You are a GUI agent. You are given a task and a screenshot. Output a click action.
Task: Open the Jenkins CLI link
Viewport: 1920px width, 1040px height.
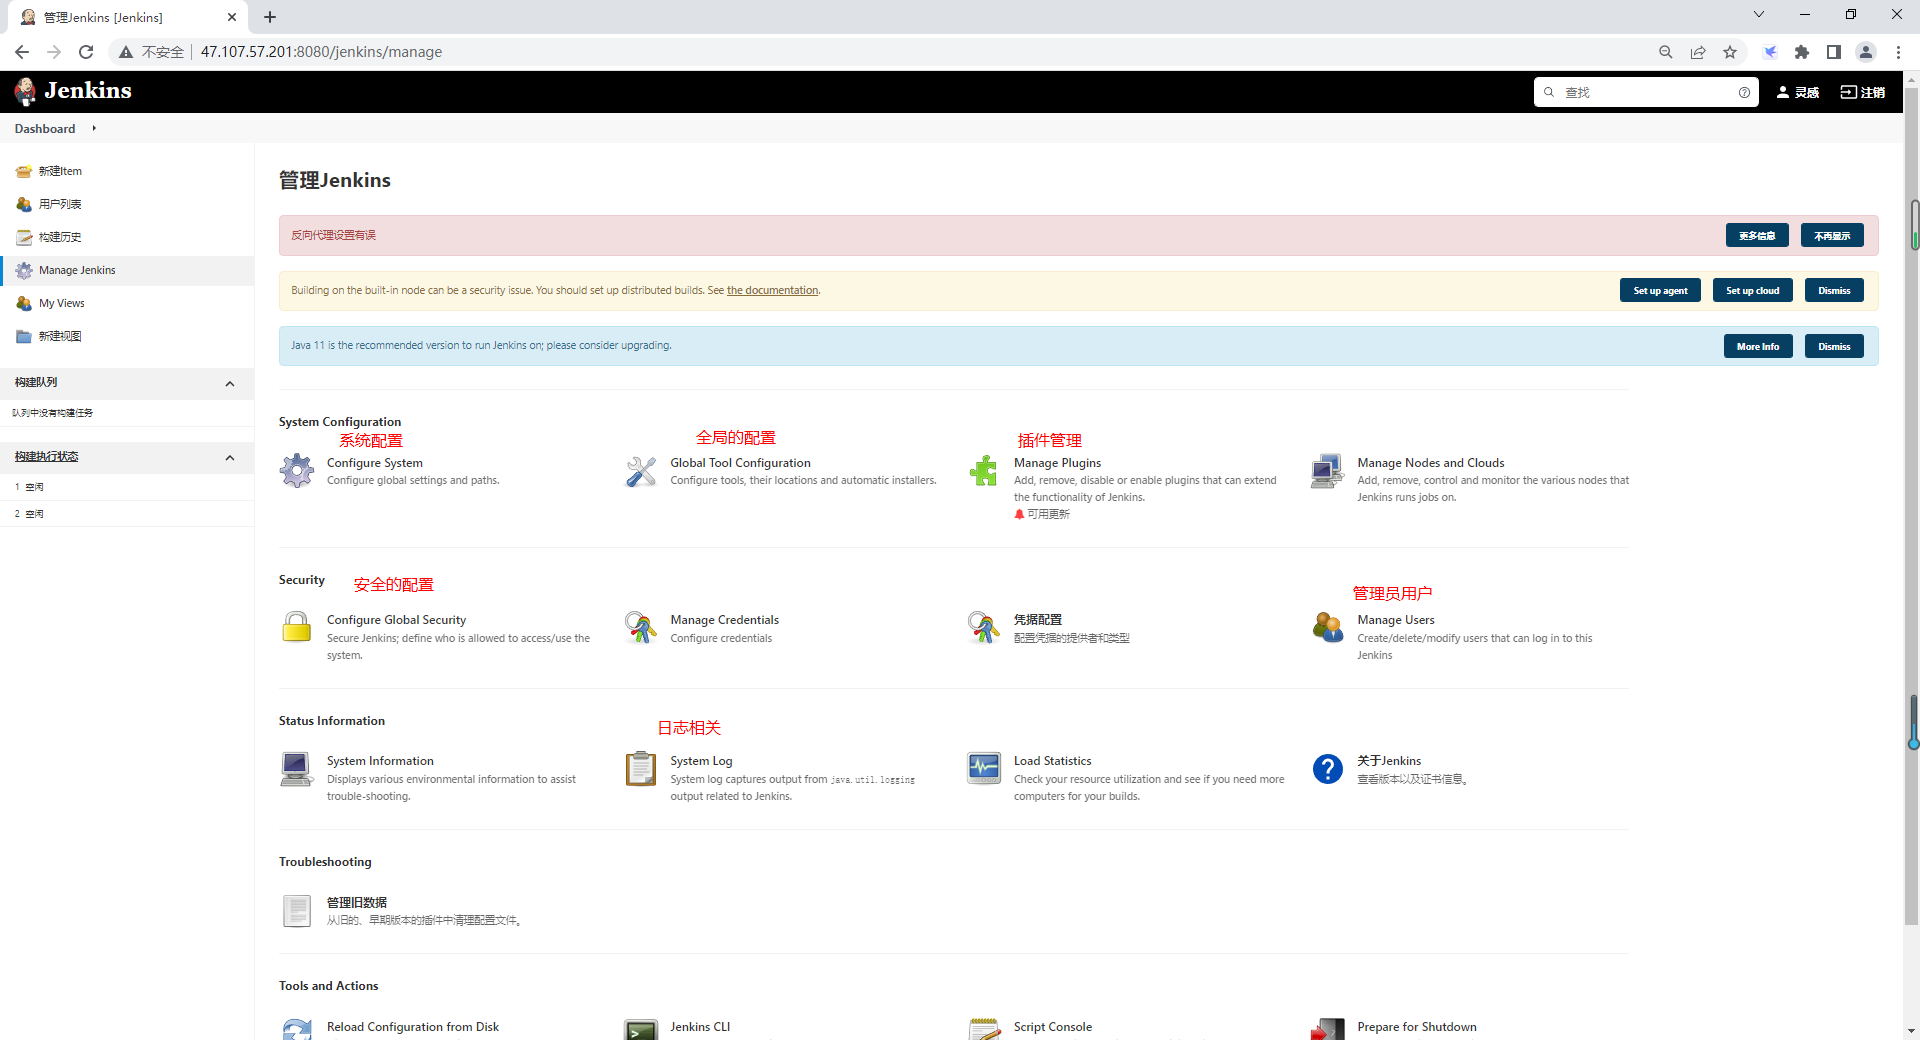coord(700,1027)
